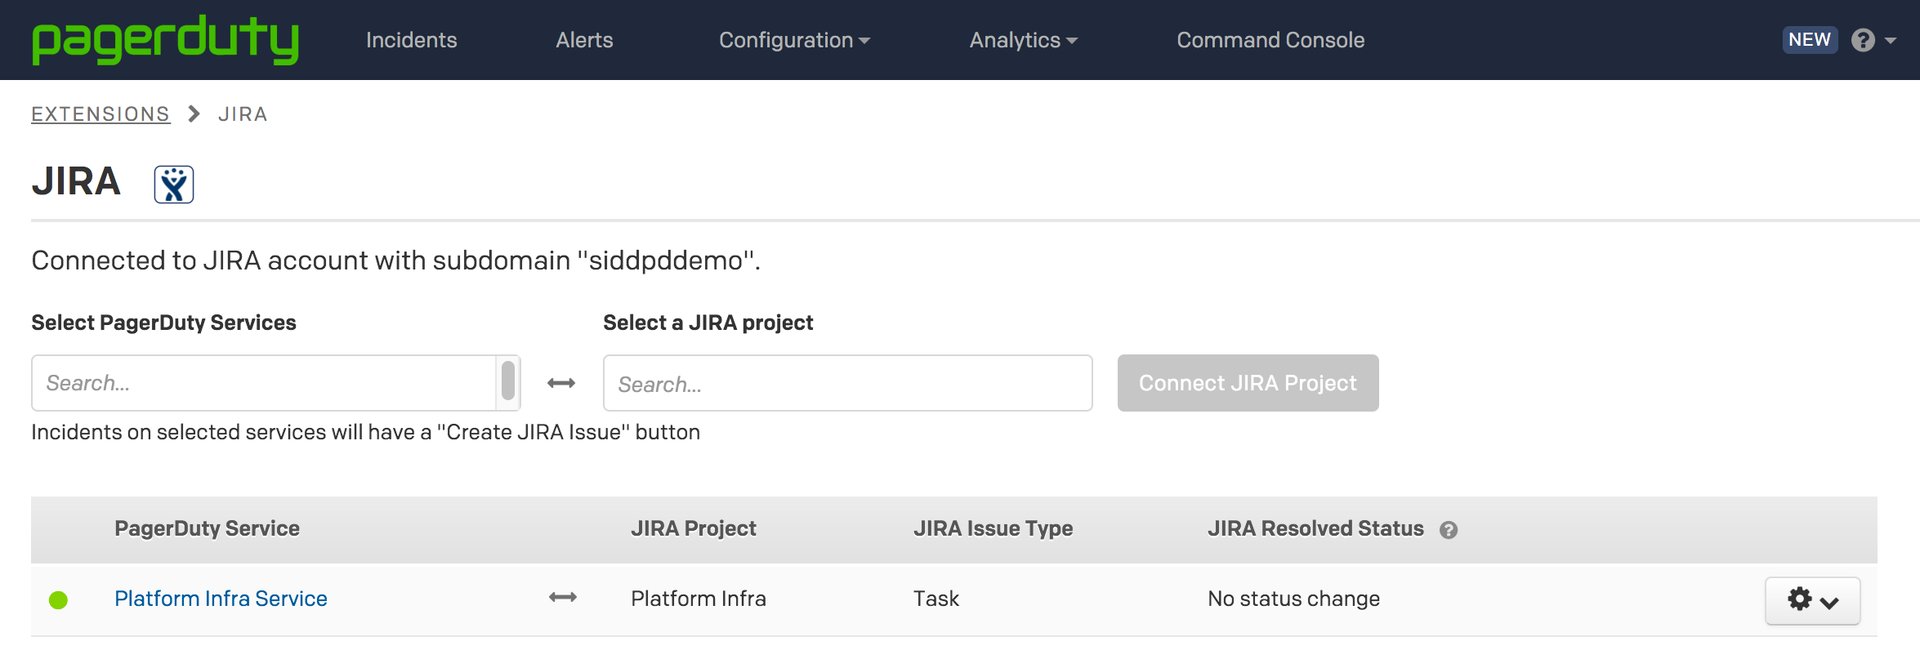Click the PagerDuty Service column header

tap(207, 528)
